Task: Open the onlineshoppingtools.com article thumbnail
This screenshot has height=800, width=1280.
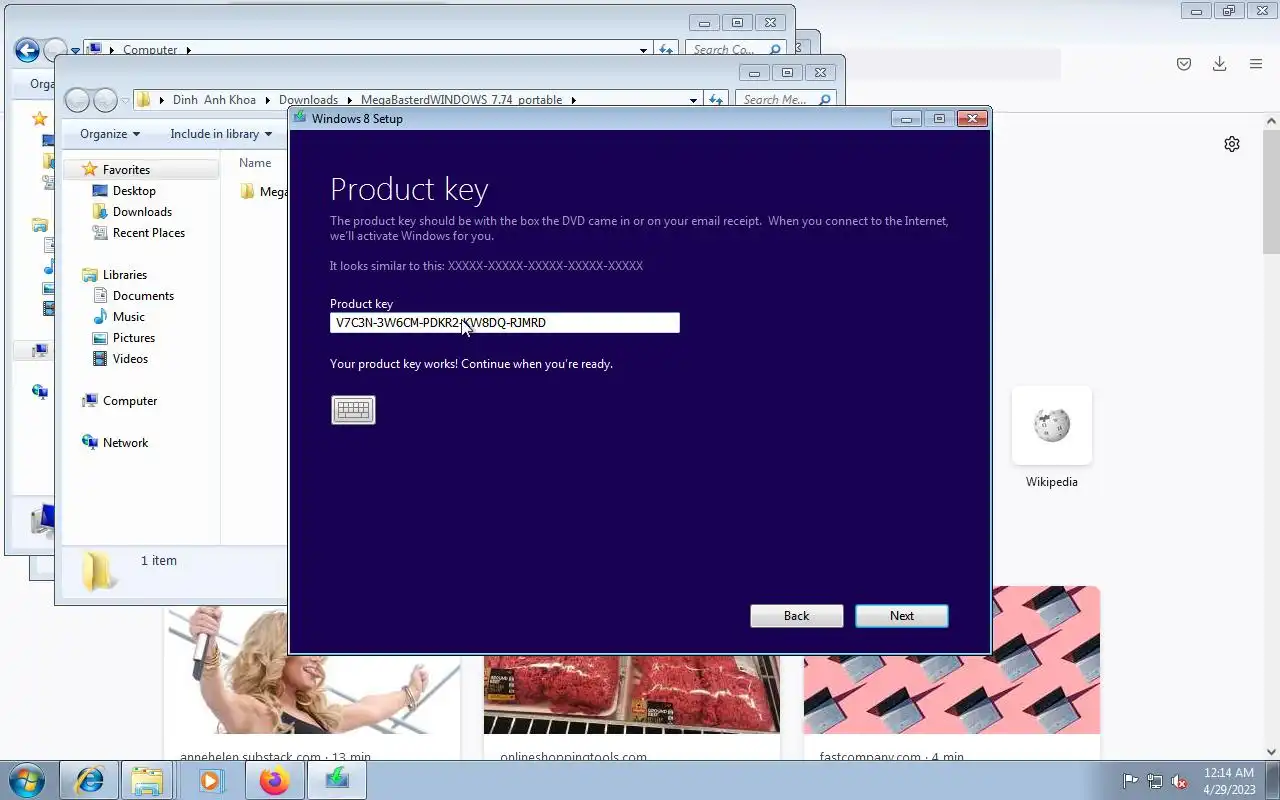Action: tap(632, 694)
